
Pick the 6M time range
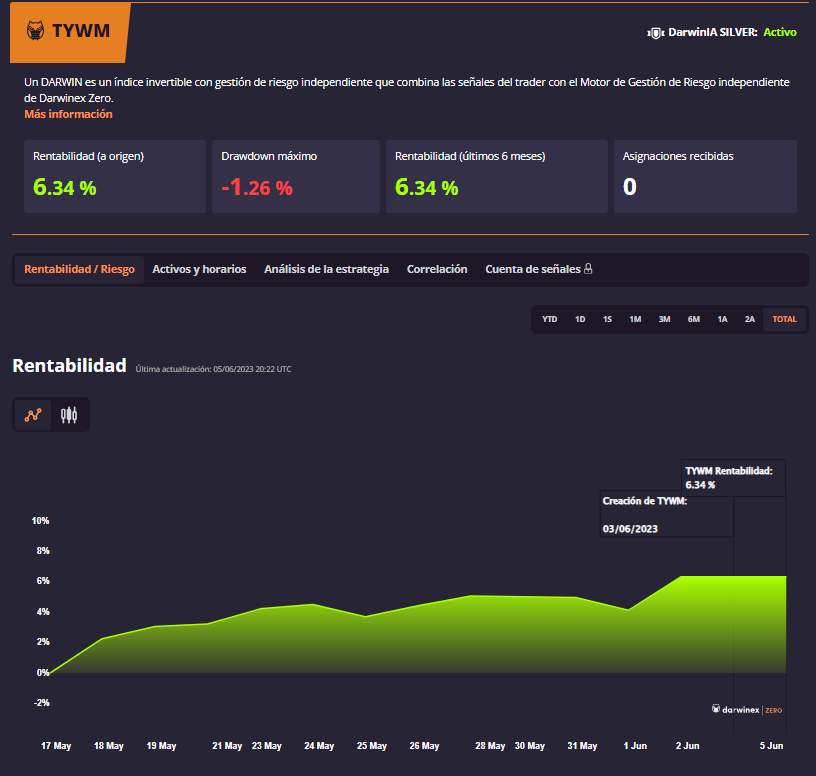point(694,319)
